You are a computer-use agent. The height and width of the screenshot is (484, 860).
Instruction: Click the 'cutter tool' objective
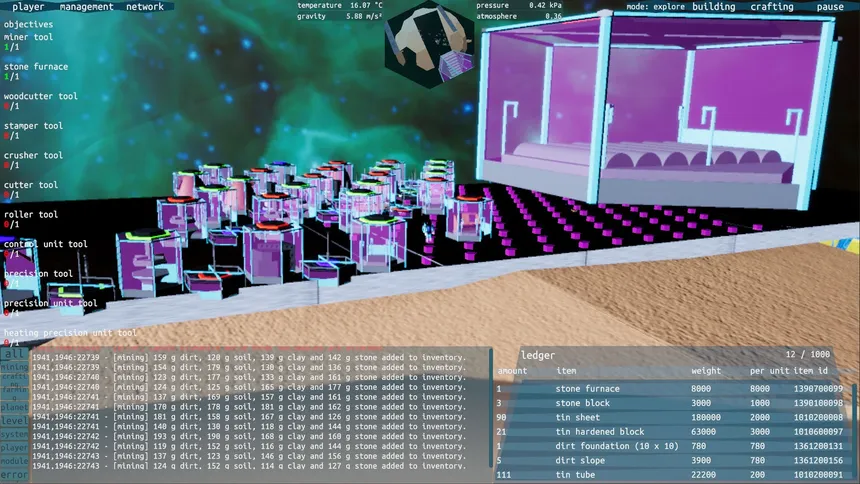(x=31, y=185)
